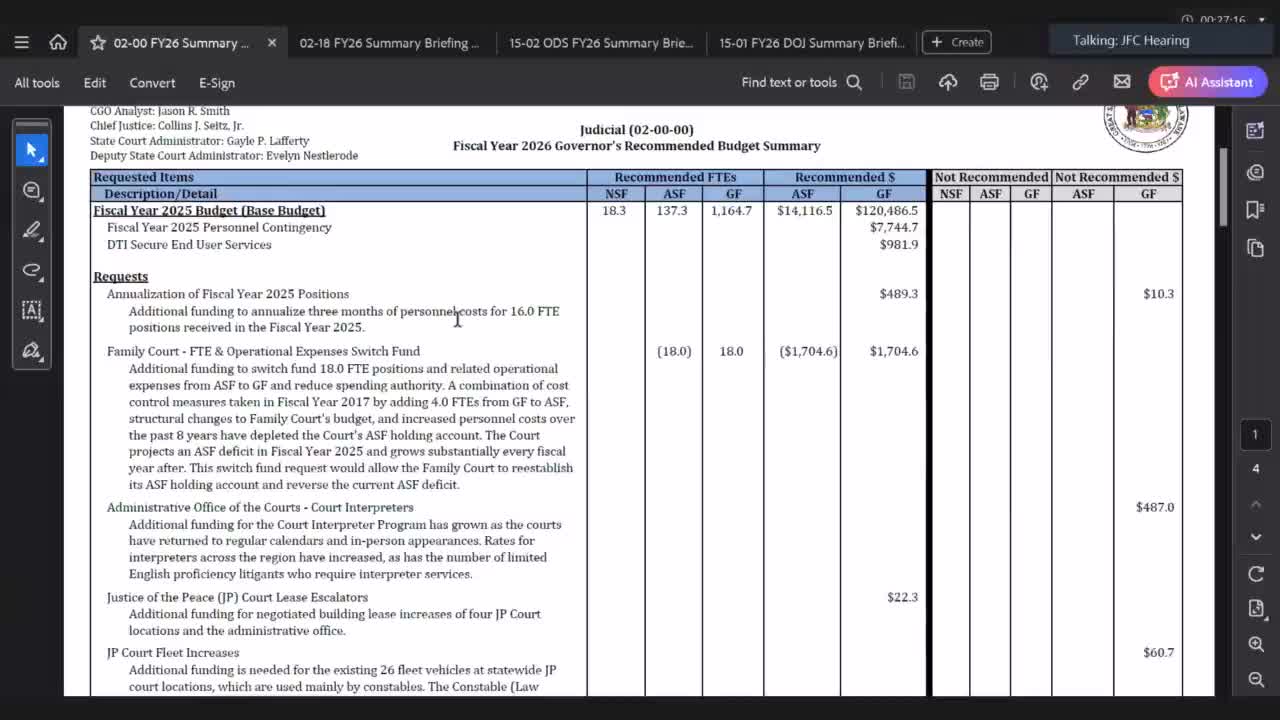Activate the Add Text tool
This screenshot has width=1280, height=720.
pos(31,310)
